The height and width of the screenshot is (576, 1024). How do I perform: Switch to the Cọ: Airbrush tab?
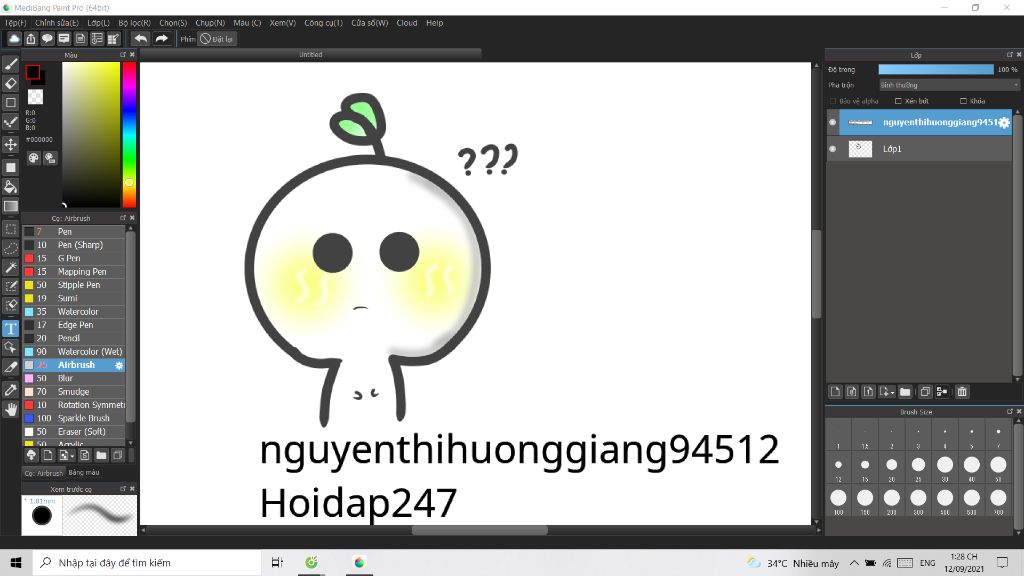44,473
